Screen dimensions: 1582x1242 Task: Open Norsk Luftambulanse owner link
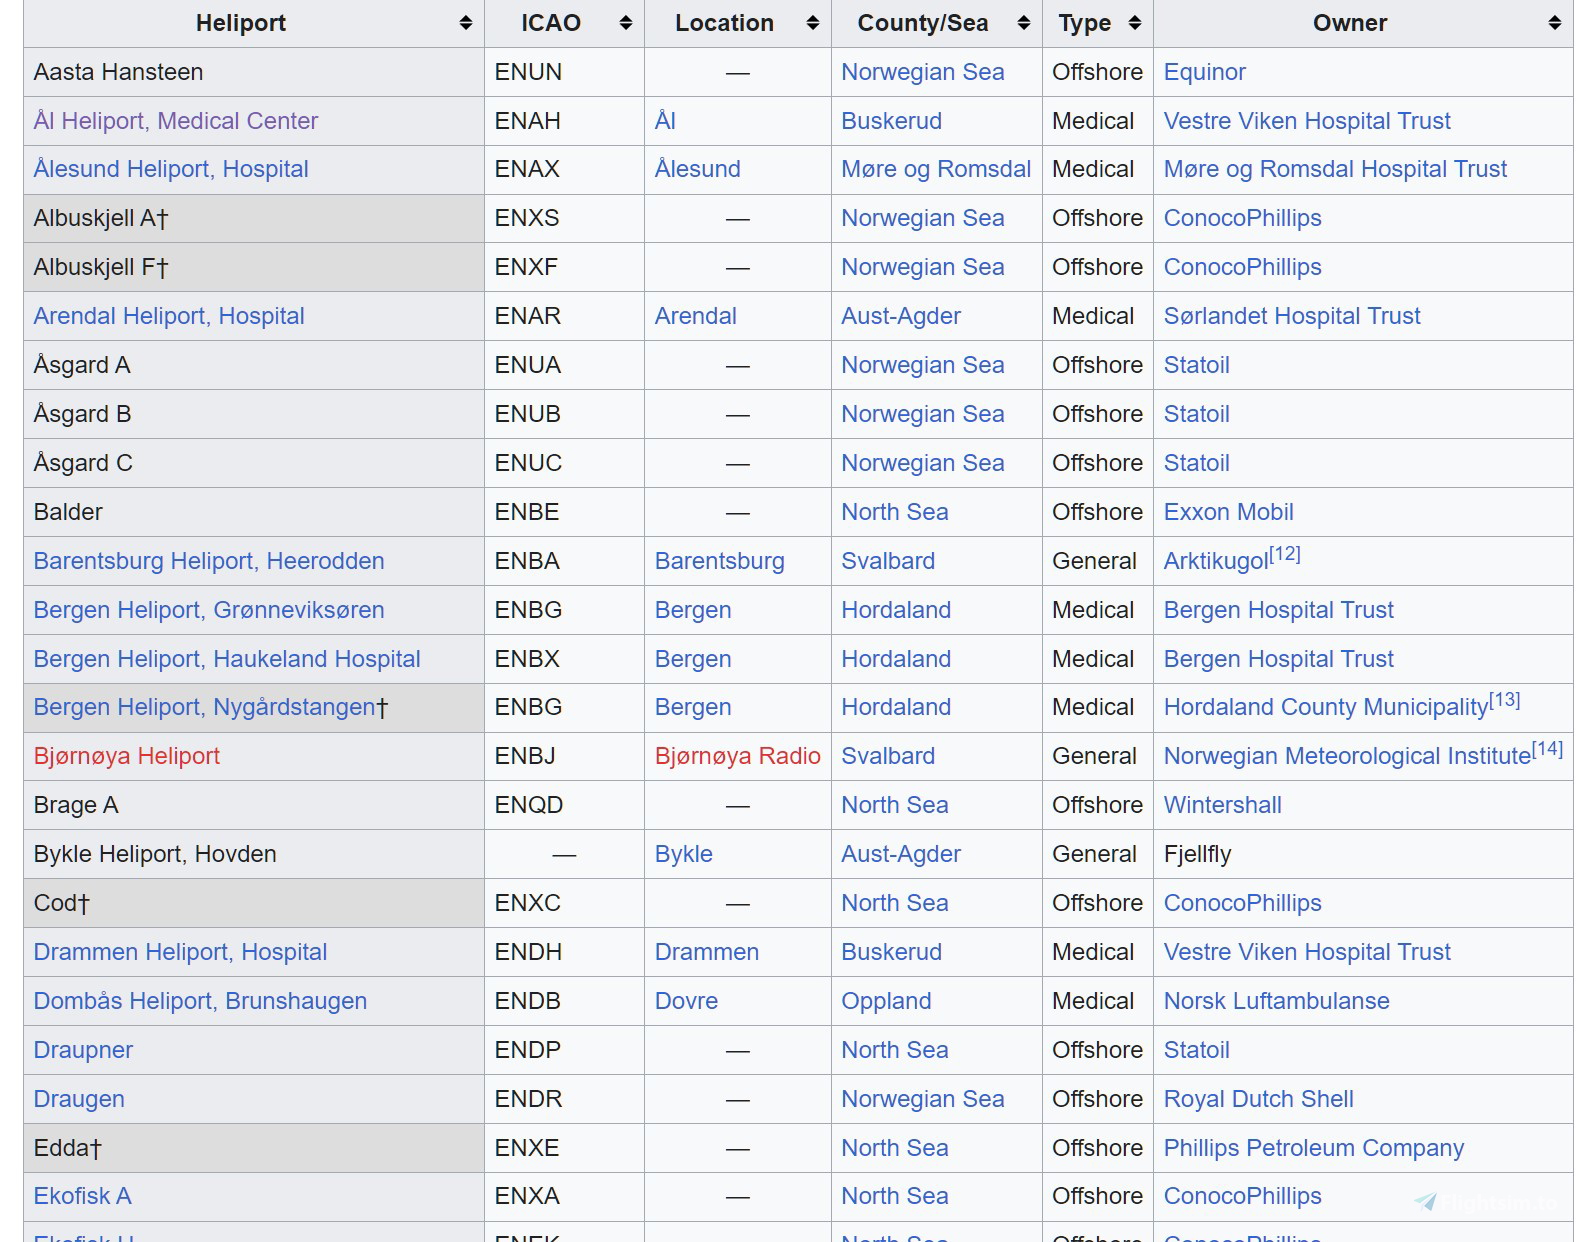click(1277, 1001)
